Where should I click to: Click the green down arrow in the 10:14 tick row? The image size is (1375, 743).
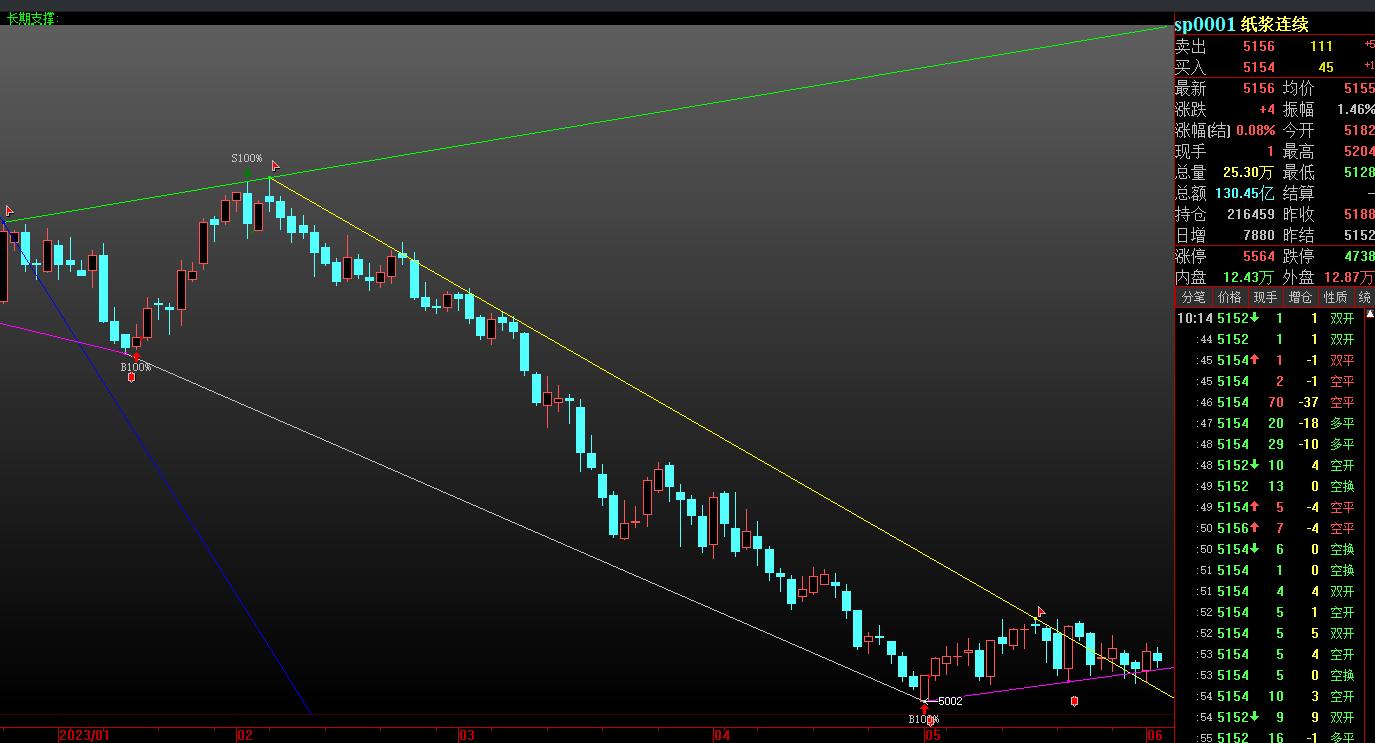(1254, 318)
